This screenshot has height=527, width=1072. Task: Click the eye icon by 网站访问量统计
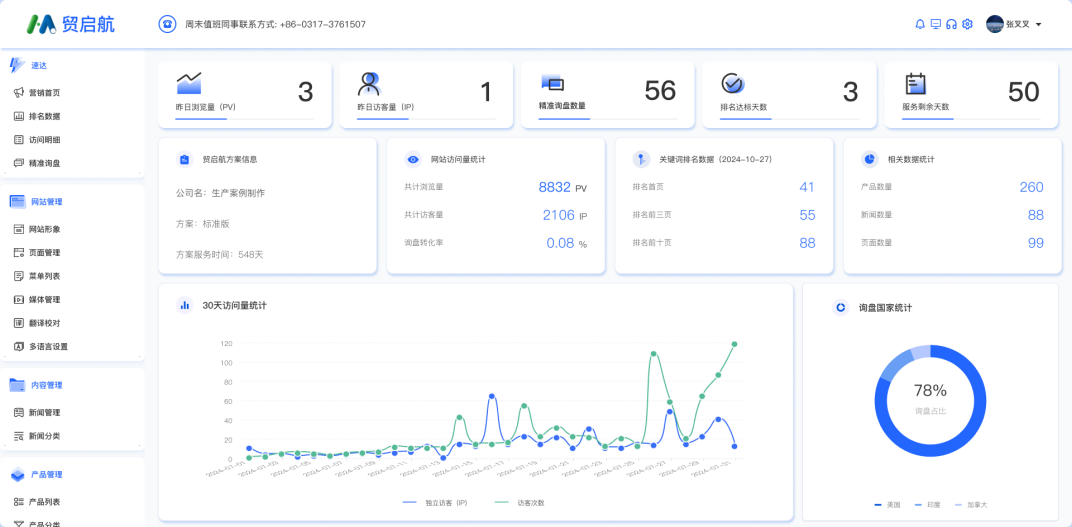click(x=413, y=159)
